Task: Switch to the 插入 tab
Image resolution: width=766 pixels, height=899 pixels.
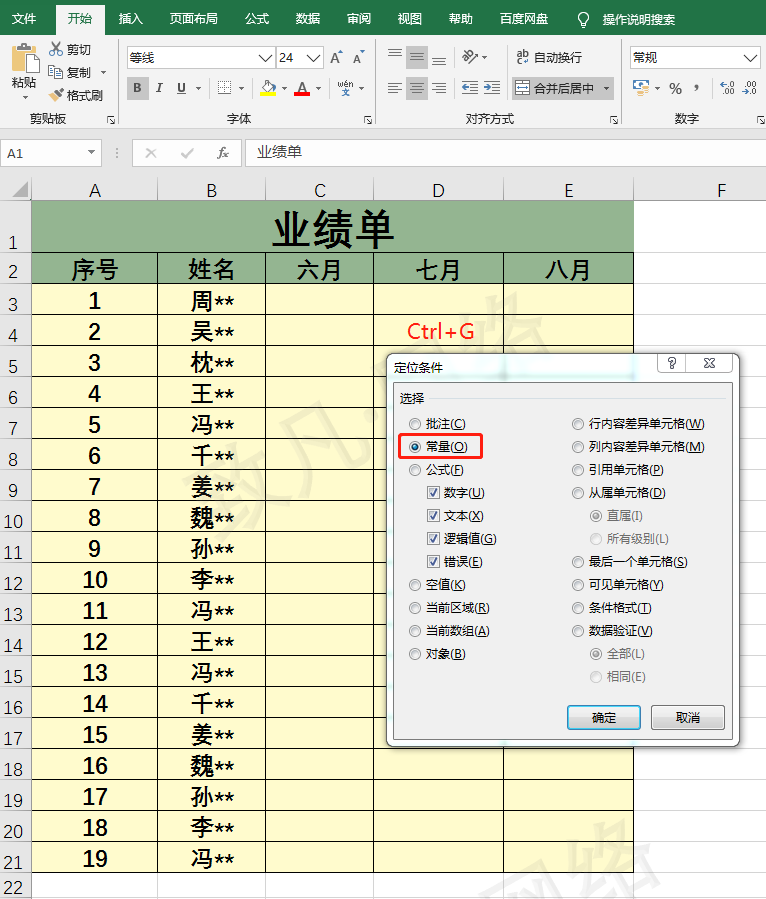Action: coord(130,18)
